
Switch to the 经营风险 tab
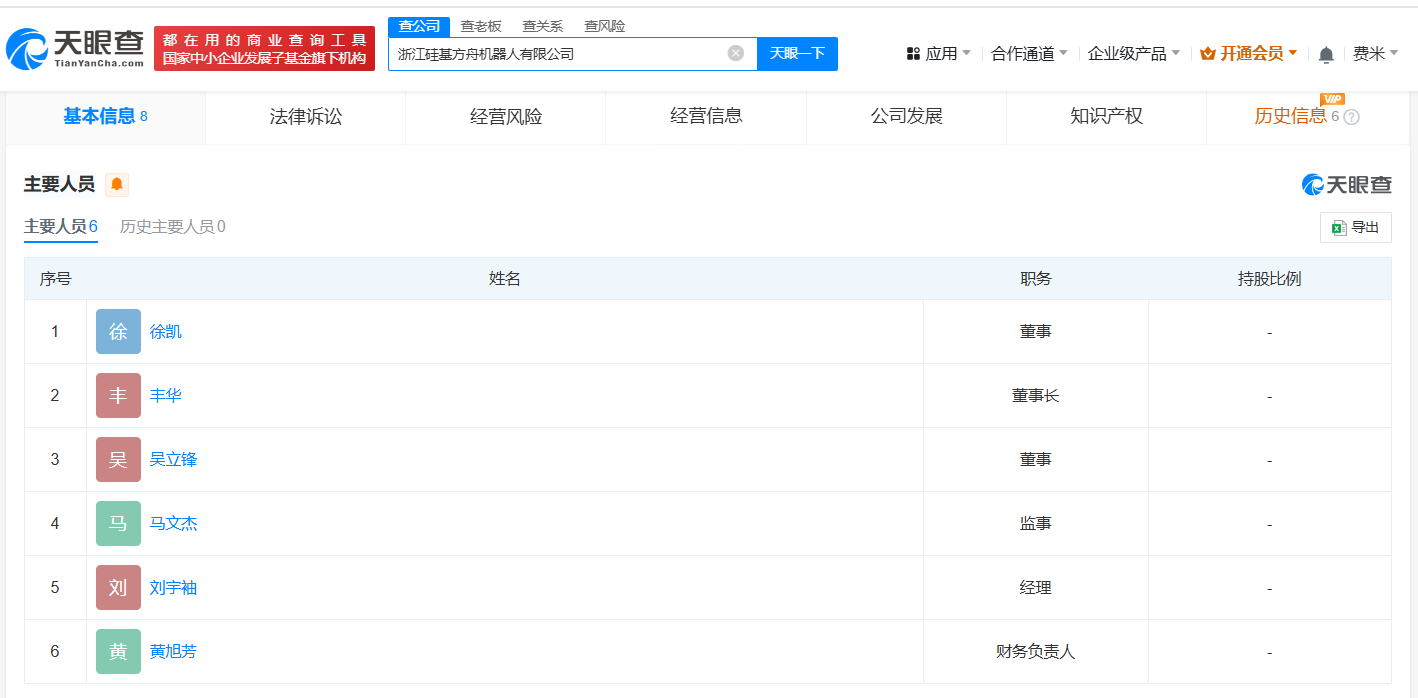[506, 117]
